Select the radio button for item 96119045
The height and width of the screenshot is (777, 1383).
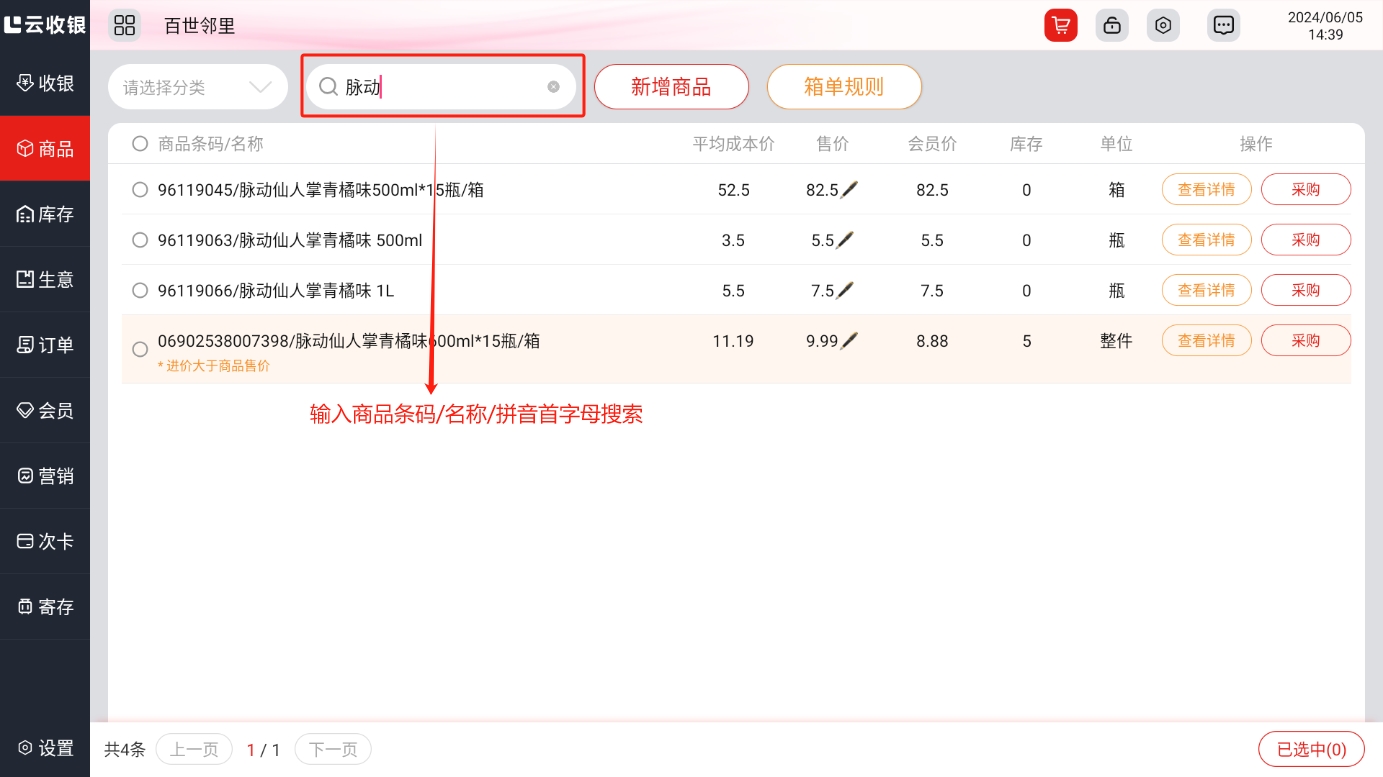tap(140, 190)
